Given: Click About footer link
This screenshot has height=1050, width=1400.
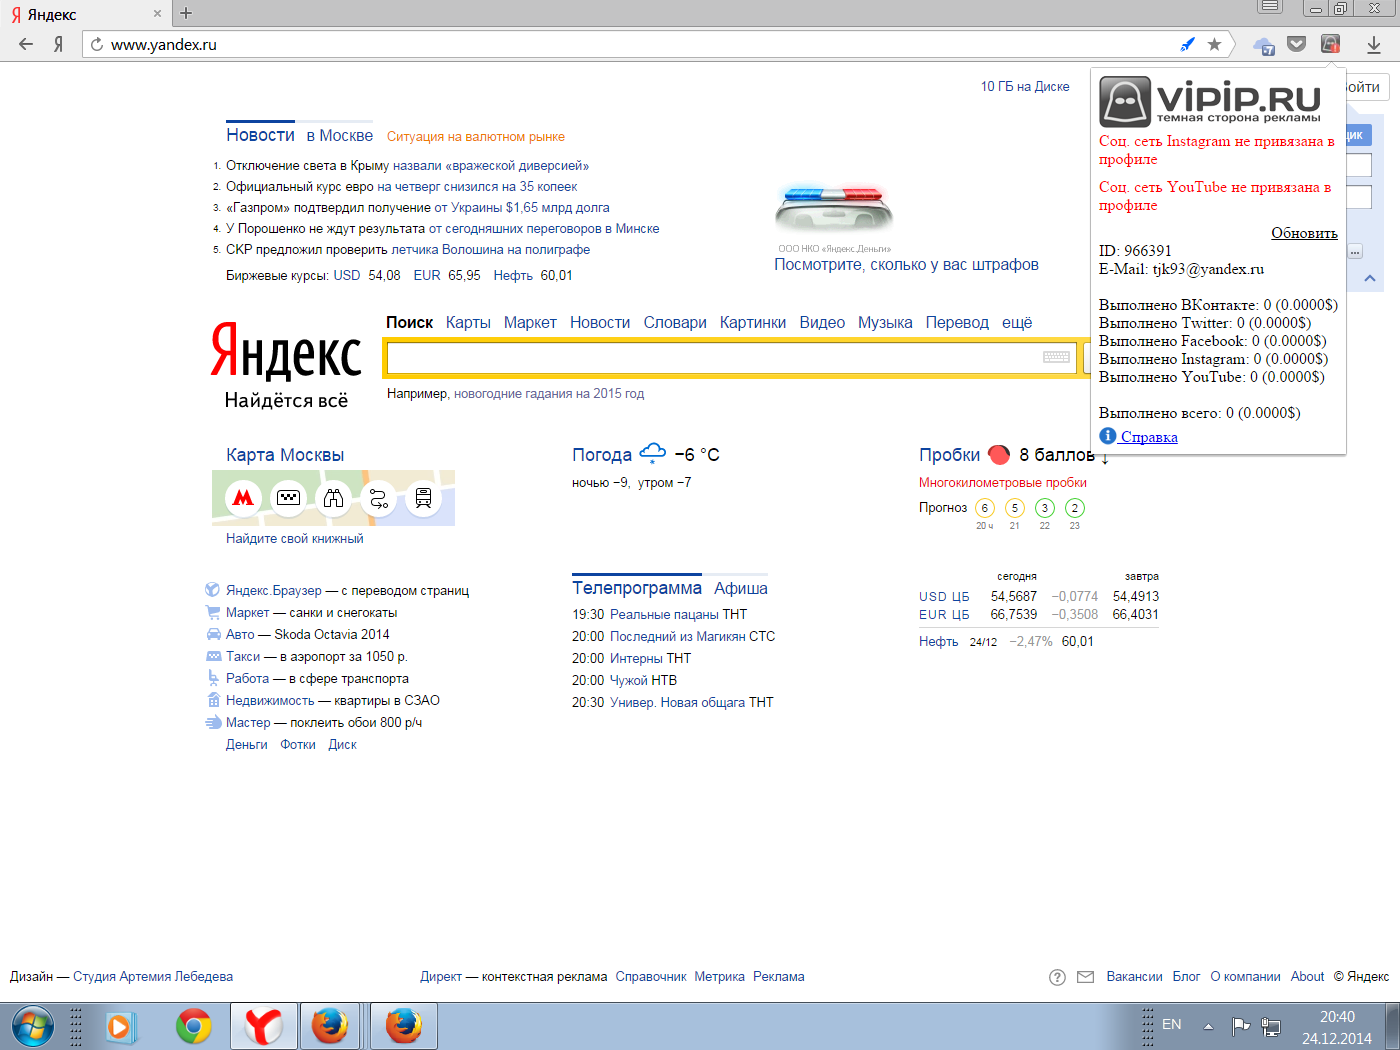Looking at the screenshot, I should (1307, 977).
